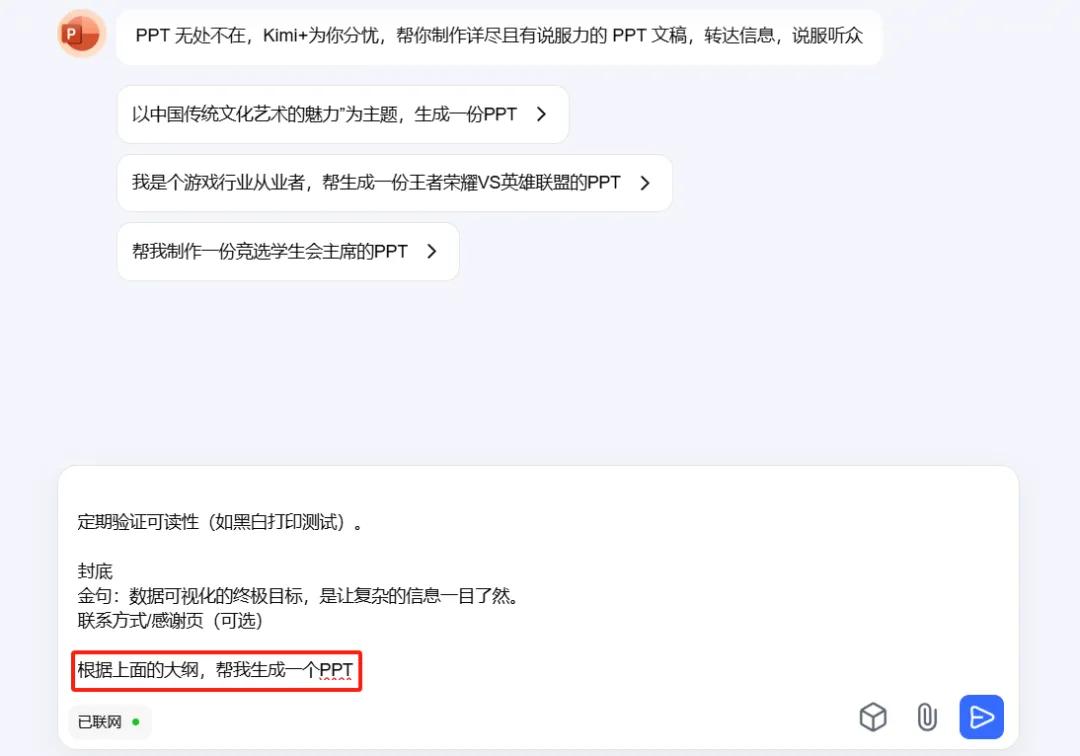This screenshot has height=756, width=1080.
Task: Click the 金句 line in the input box
Action: 298,596
